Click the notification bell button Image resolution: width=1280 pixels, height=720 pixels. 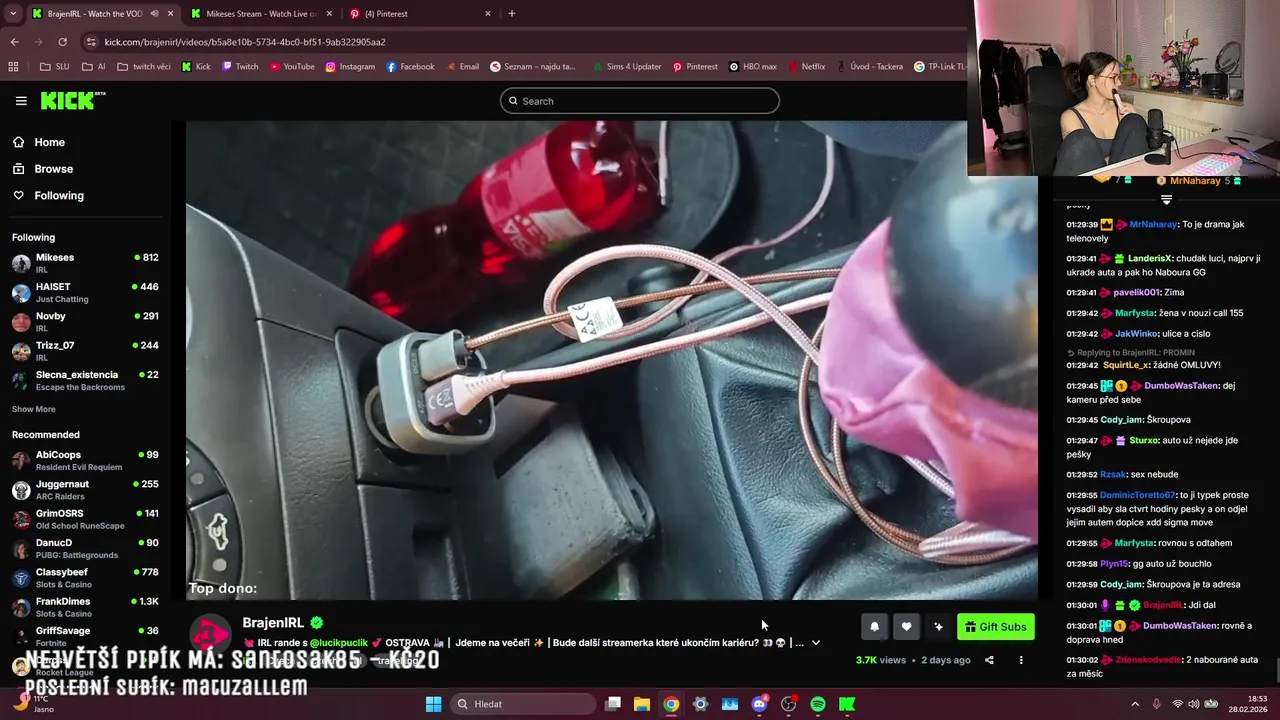pos(874,627)
